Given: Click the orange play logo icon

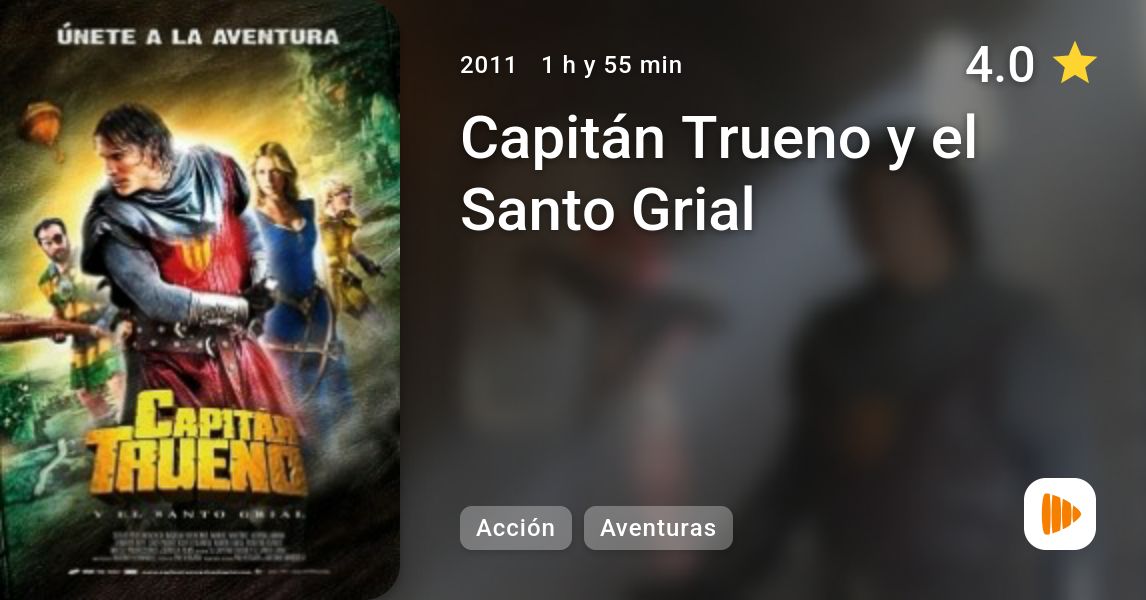Looking at the screenshot, I should tap(1060, 514).
